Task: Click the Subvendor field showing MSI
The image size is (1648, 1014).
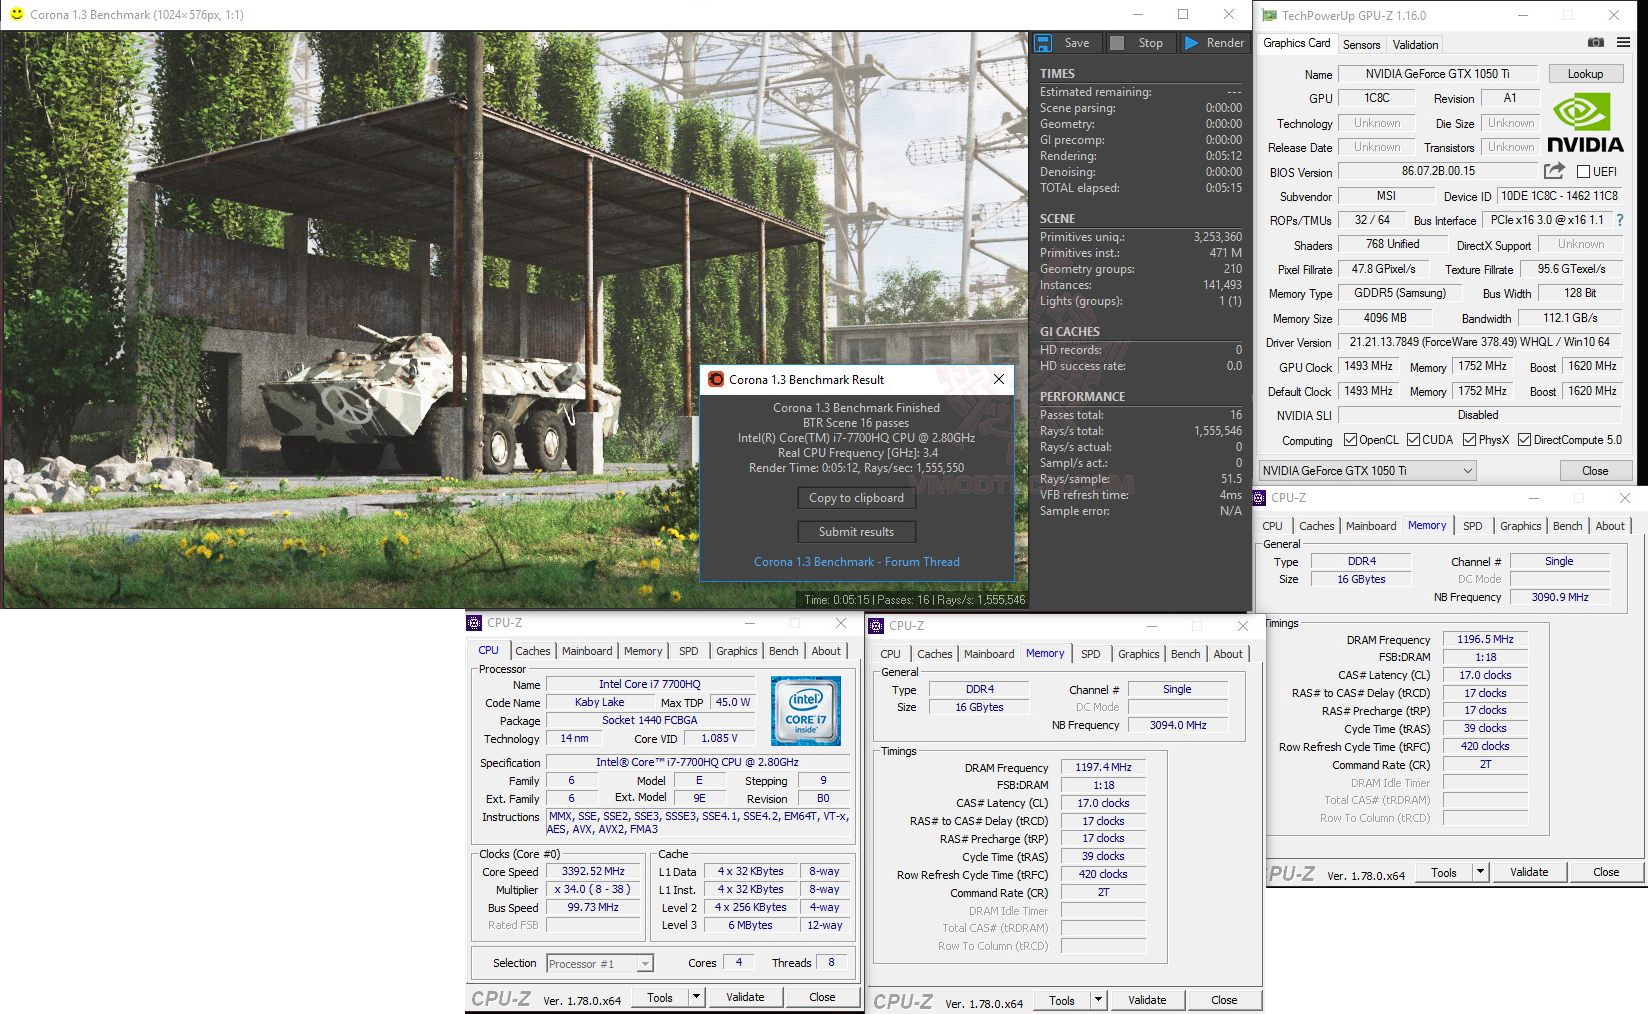Action: click(1385, 196)
